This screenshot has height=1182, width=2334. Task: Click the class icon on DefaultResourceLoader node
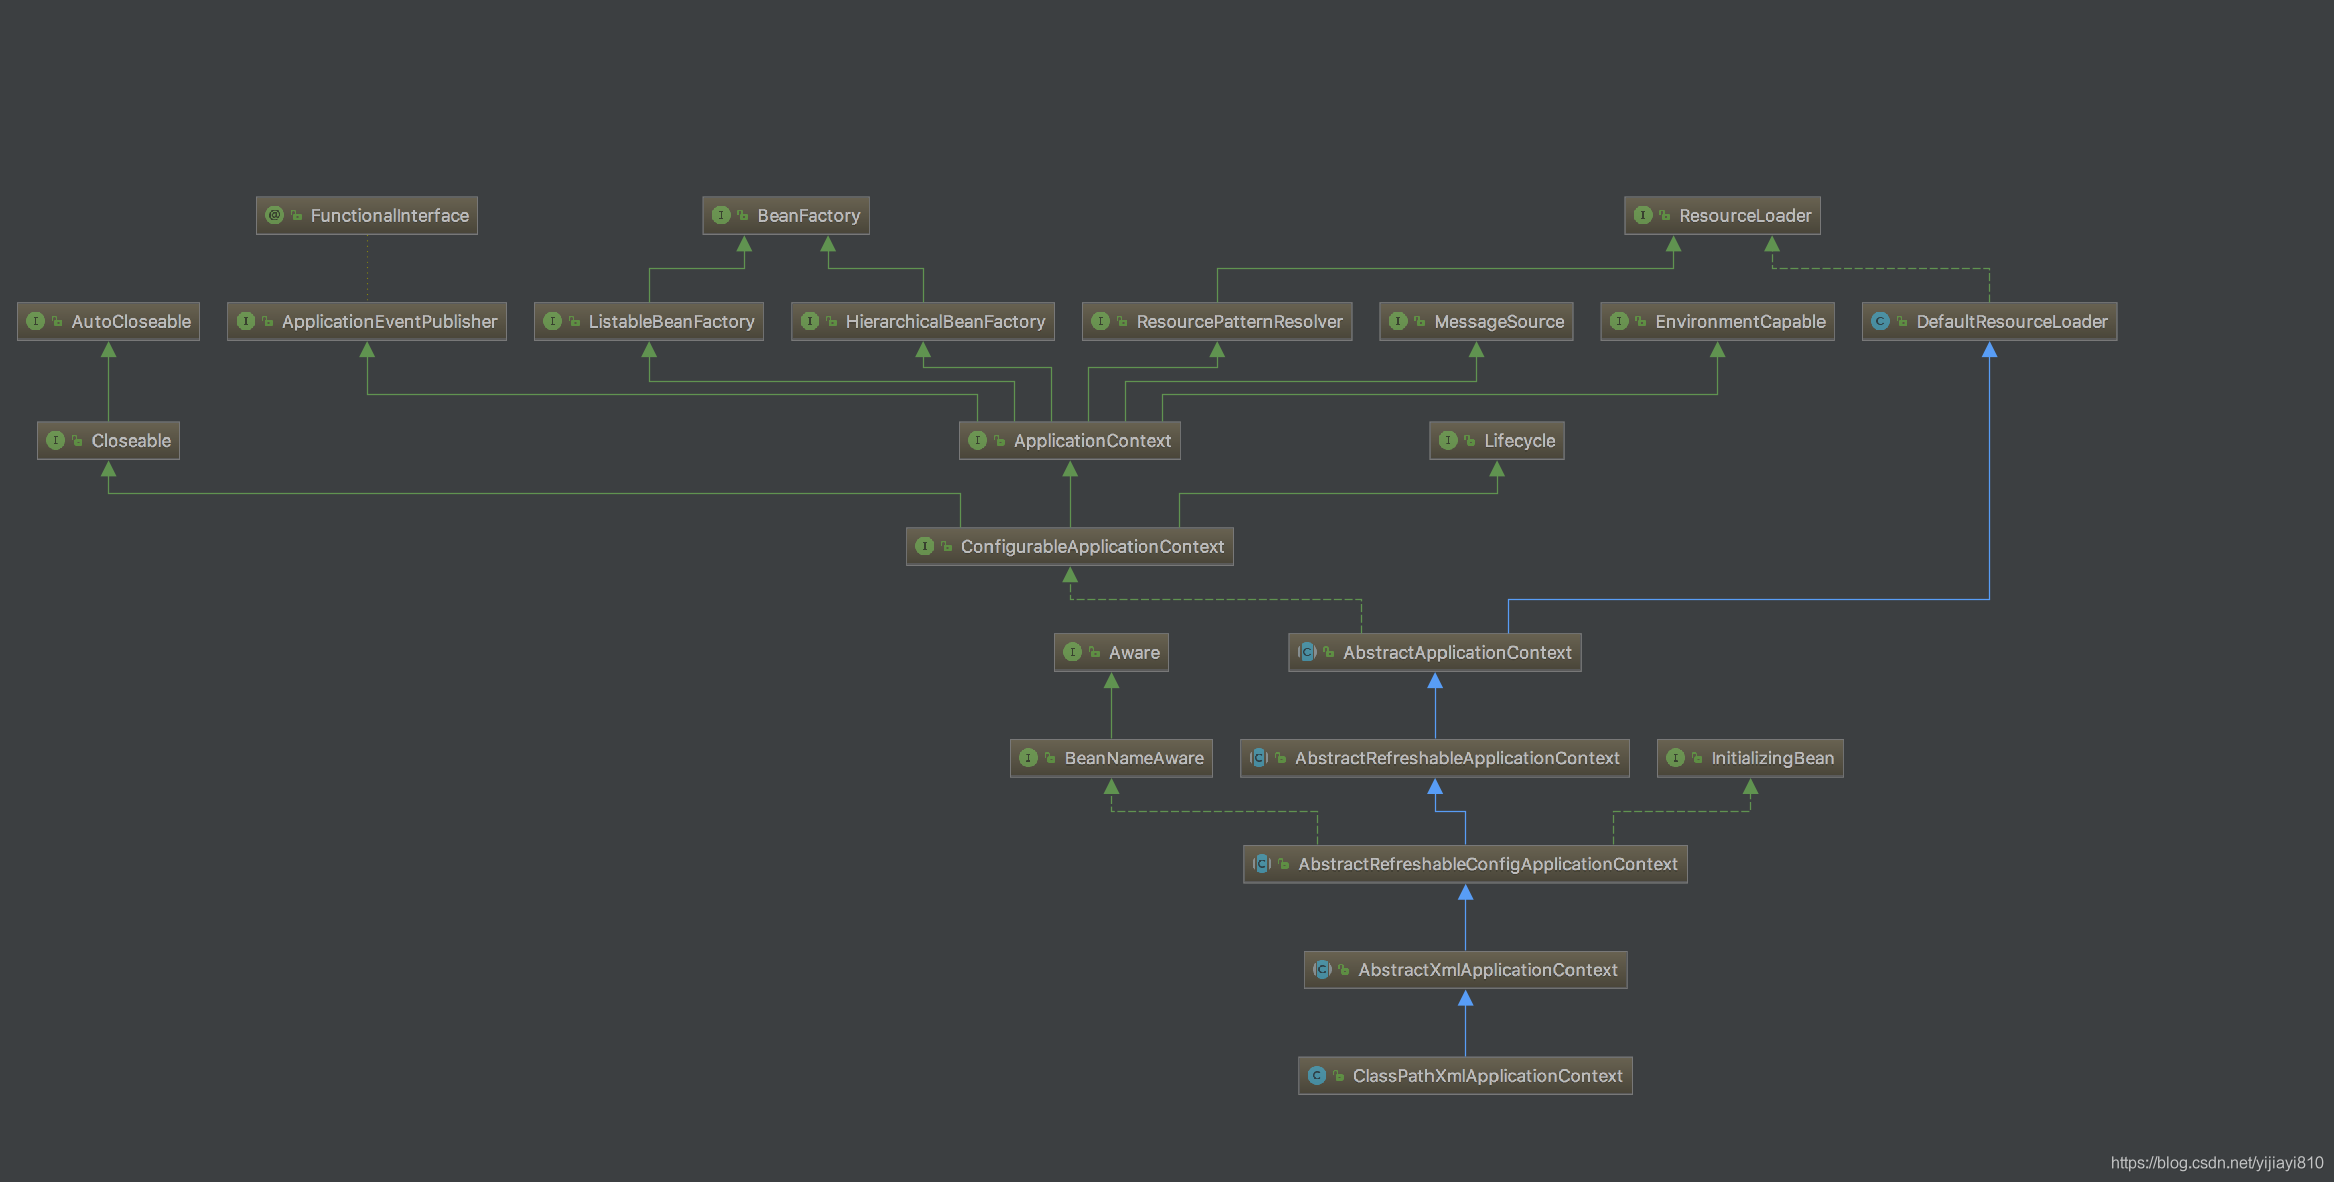coord(1880,321)
